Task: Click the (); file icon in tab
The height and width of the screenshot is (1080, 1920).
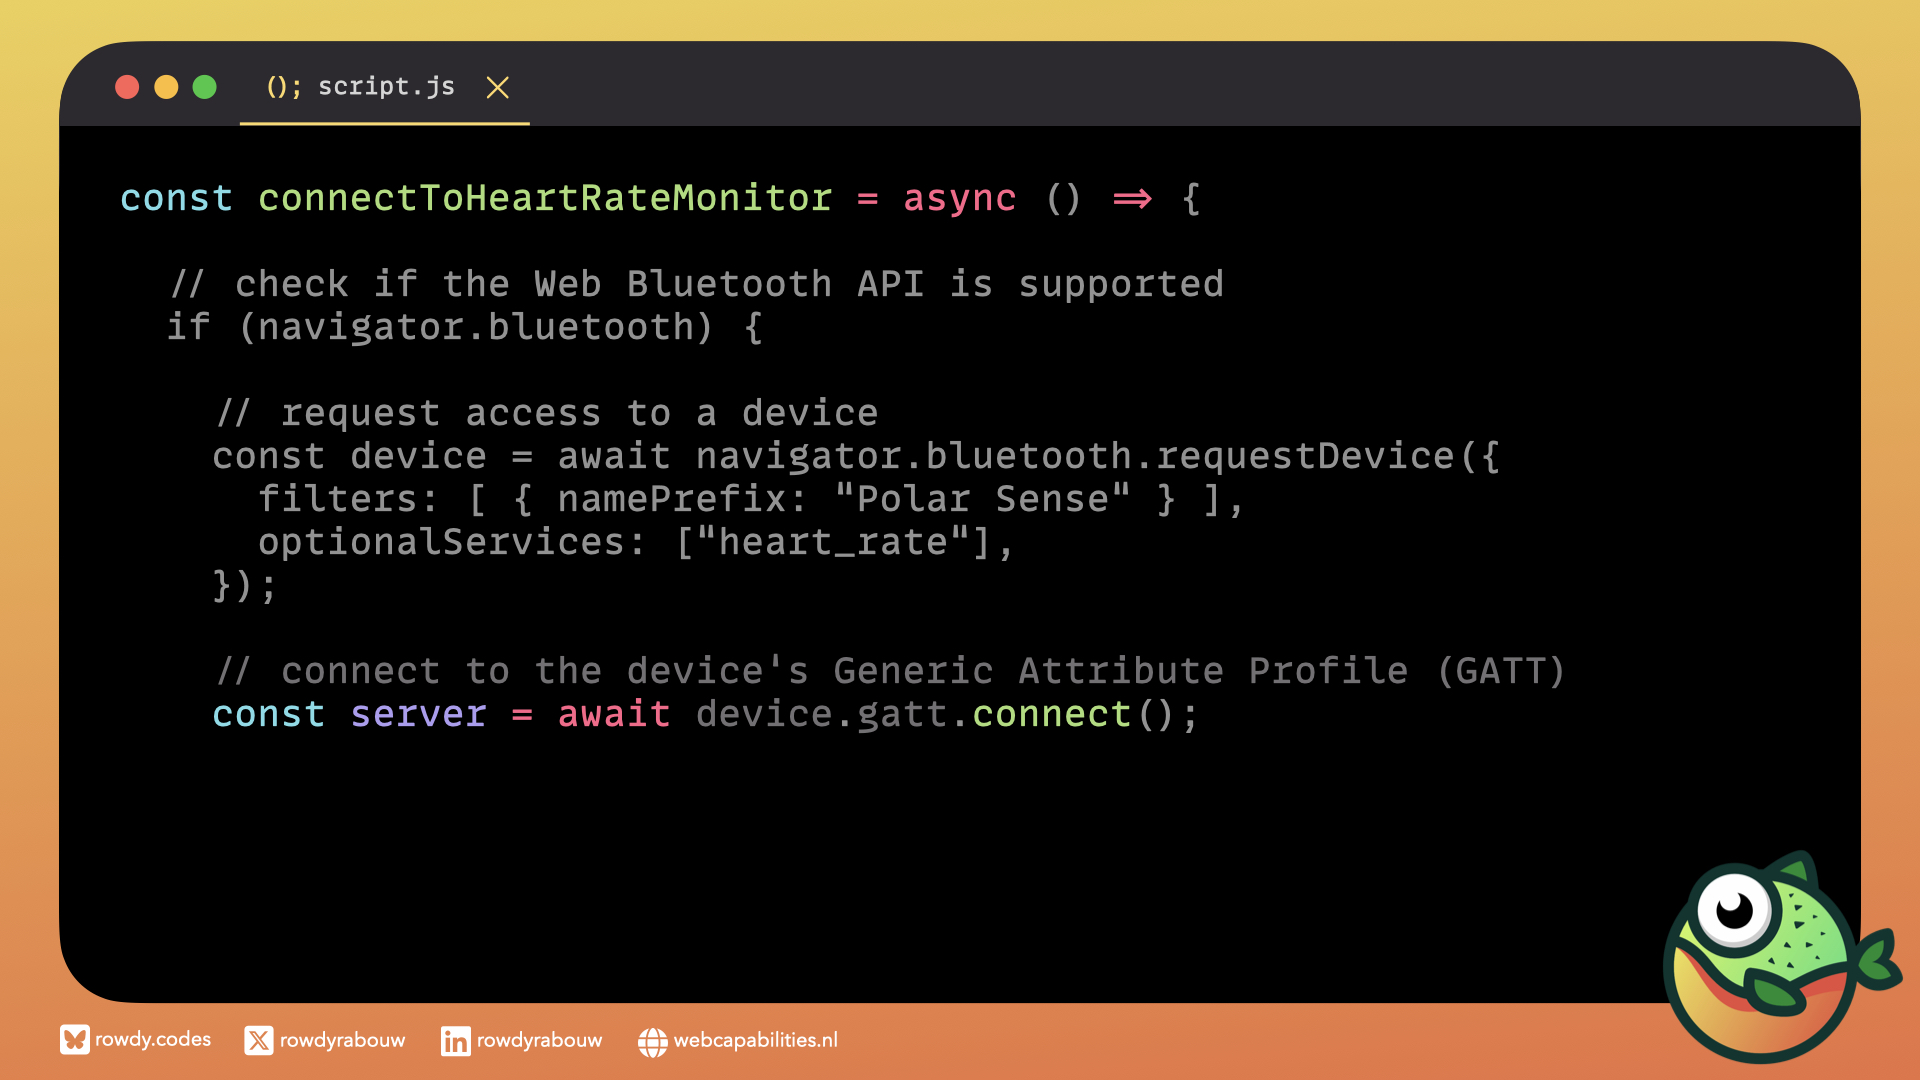Action: (x=283, y=87)
